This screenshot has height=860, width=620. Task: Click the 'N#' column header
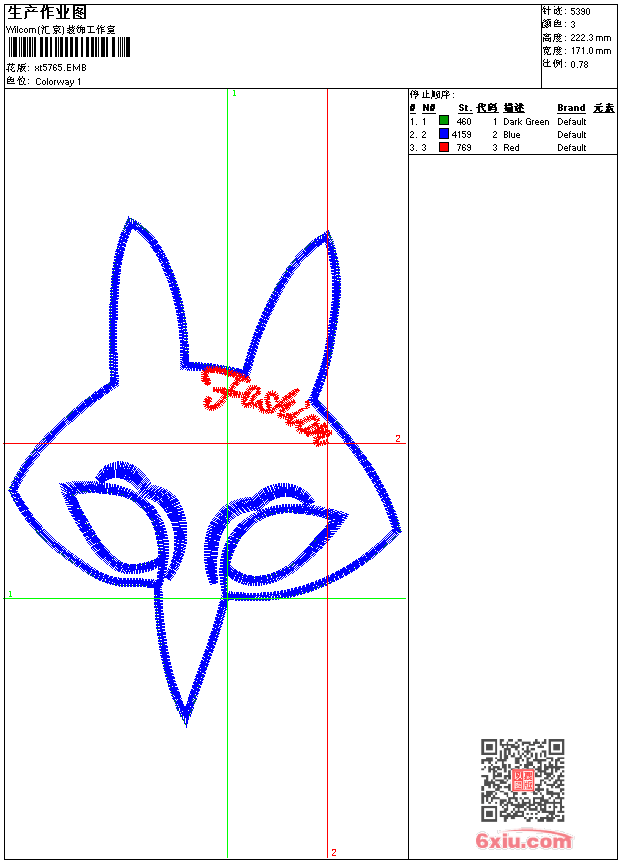tap(429, 108)
